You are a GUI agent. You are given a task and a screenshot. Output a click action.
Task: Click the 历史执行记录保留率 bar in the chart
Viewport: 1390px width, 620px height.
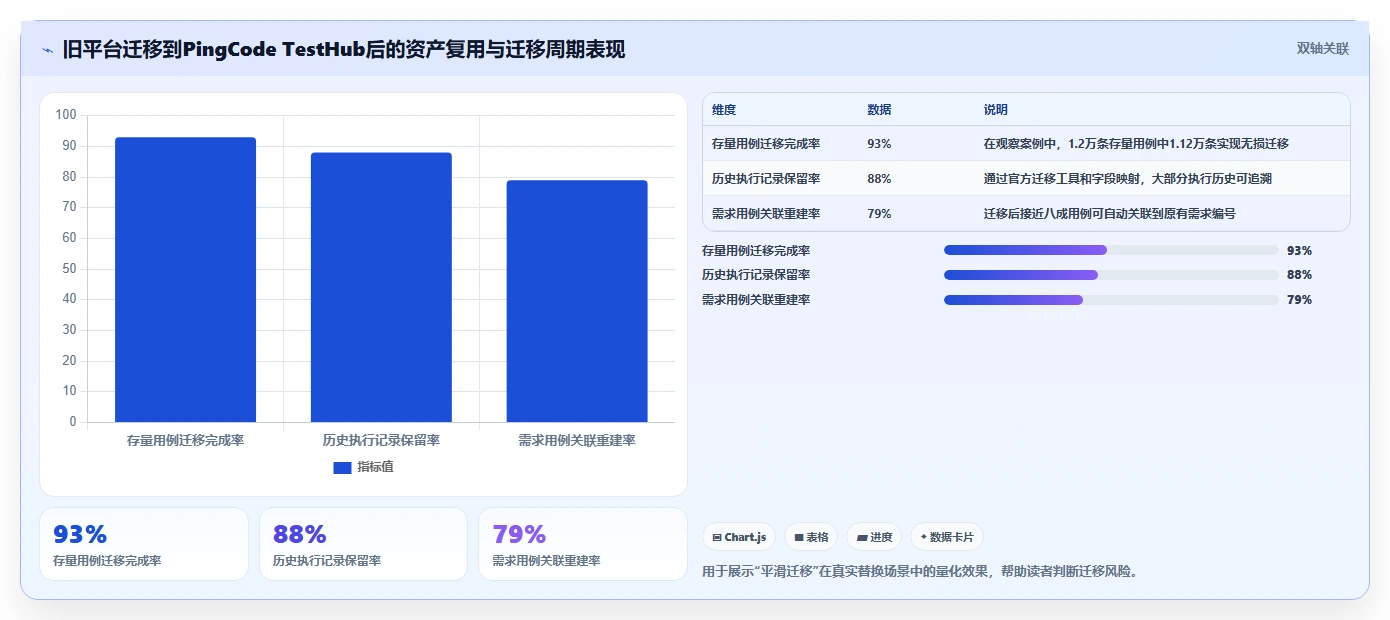click(x=381, y=287)
